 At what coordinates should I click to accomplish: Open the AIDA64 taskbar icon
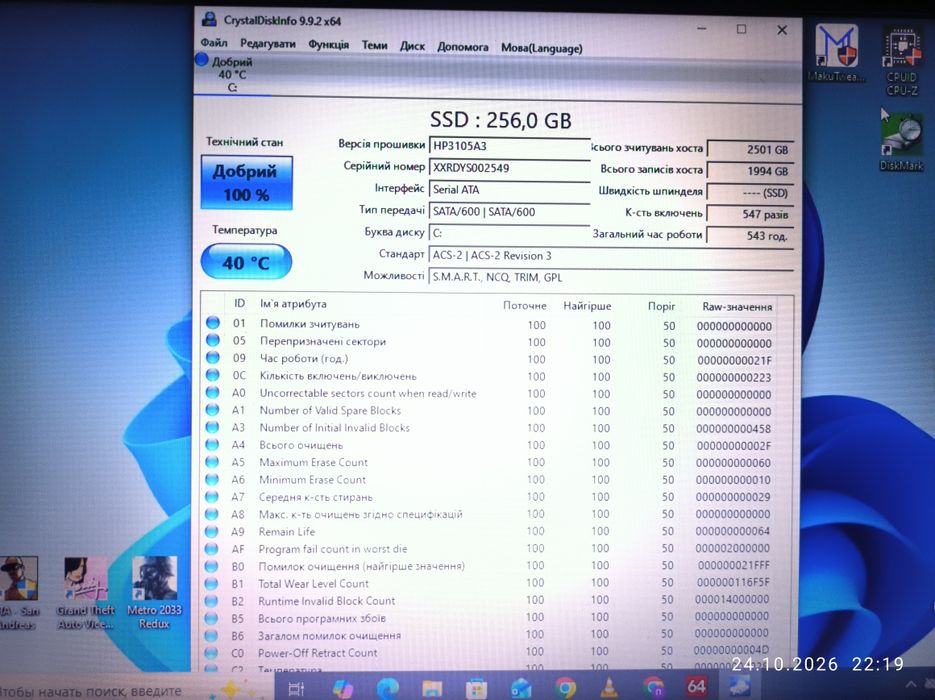[x=696, y=687]
